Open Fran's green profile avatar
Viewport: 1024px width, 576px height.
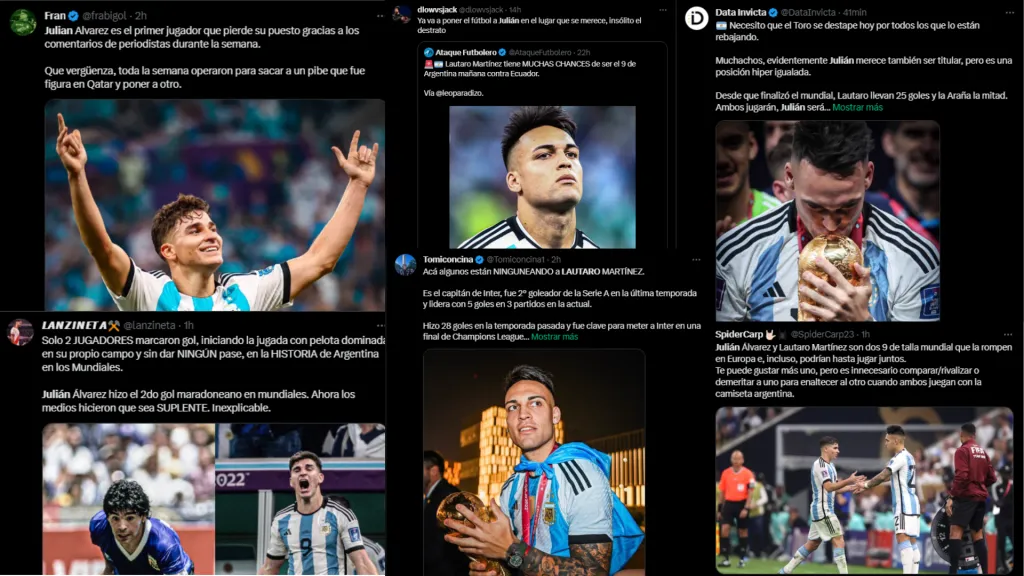pyautogui.click(x=23, y=22)
